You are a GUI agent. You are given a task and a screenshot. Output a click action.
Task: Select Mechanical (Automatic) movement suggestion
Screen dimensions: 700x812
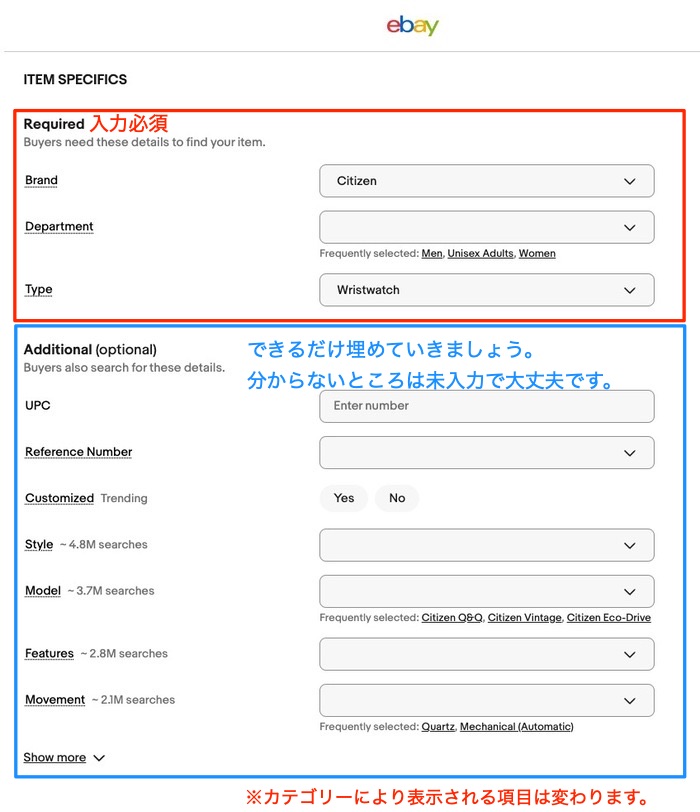[x=516, y=727]
